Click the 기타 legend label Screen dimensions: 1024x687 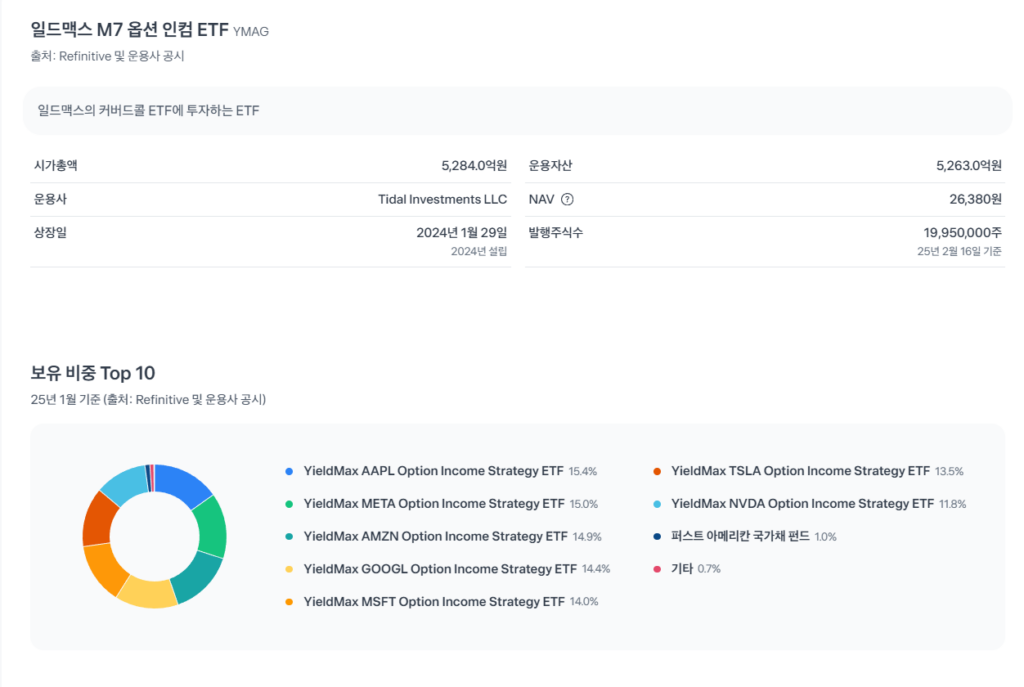coord(682,569)
